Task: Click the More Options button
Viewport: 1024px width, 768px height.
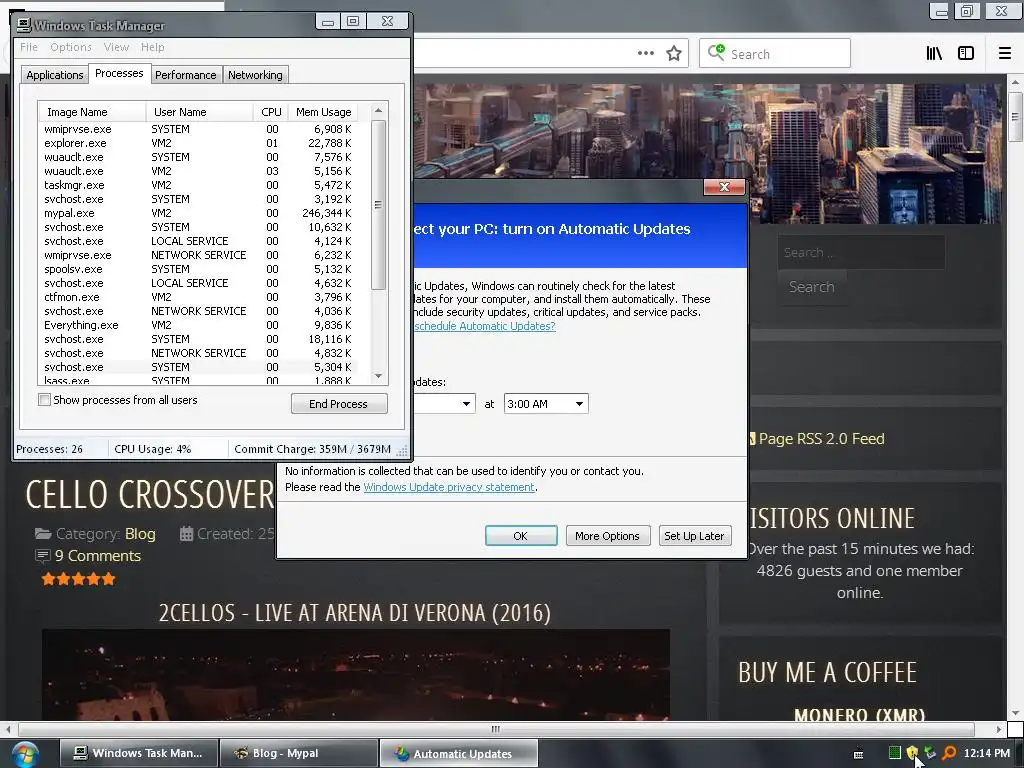Action: tap(607, 536)
